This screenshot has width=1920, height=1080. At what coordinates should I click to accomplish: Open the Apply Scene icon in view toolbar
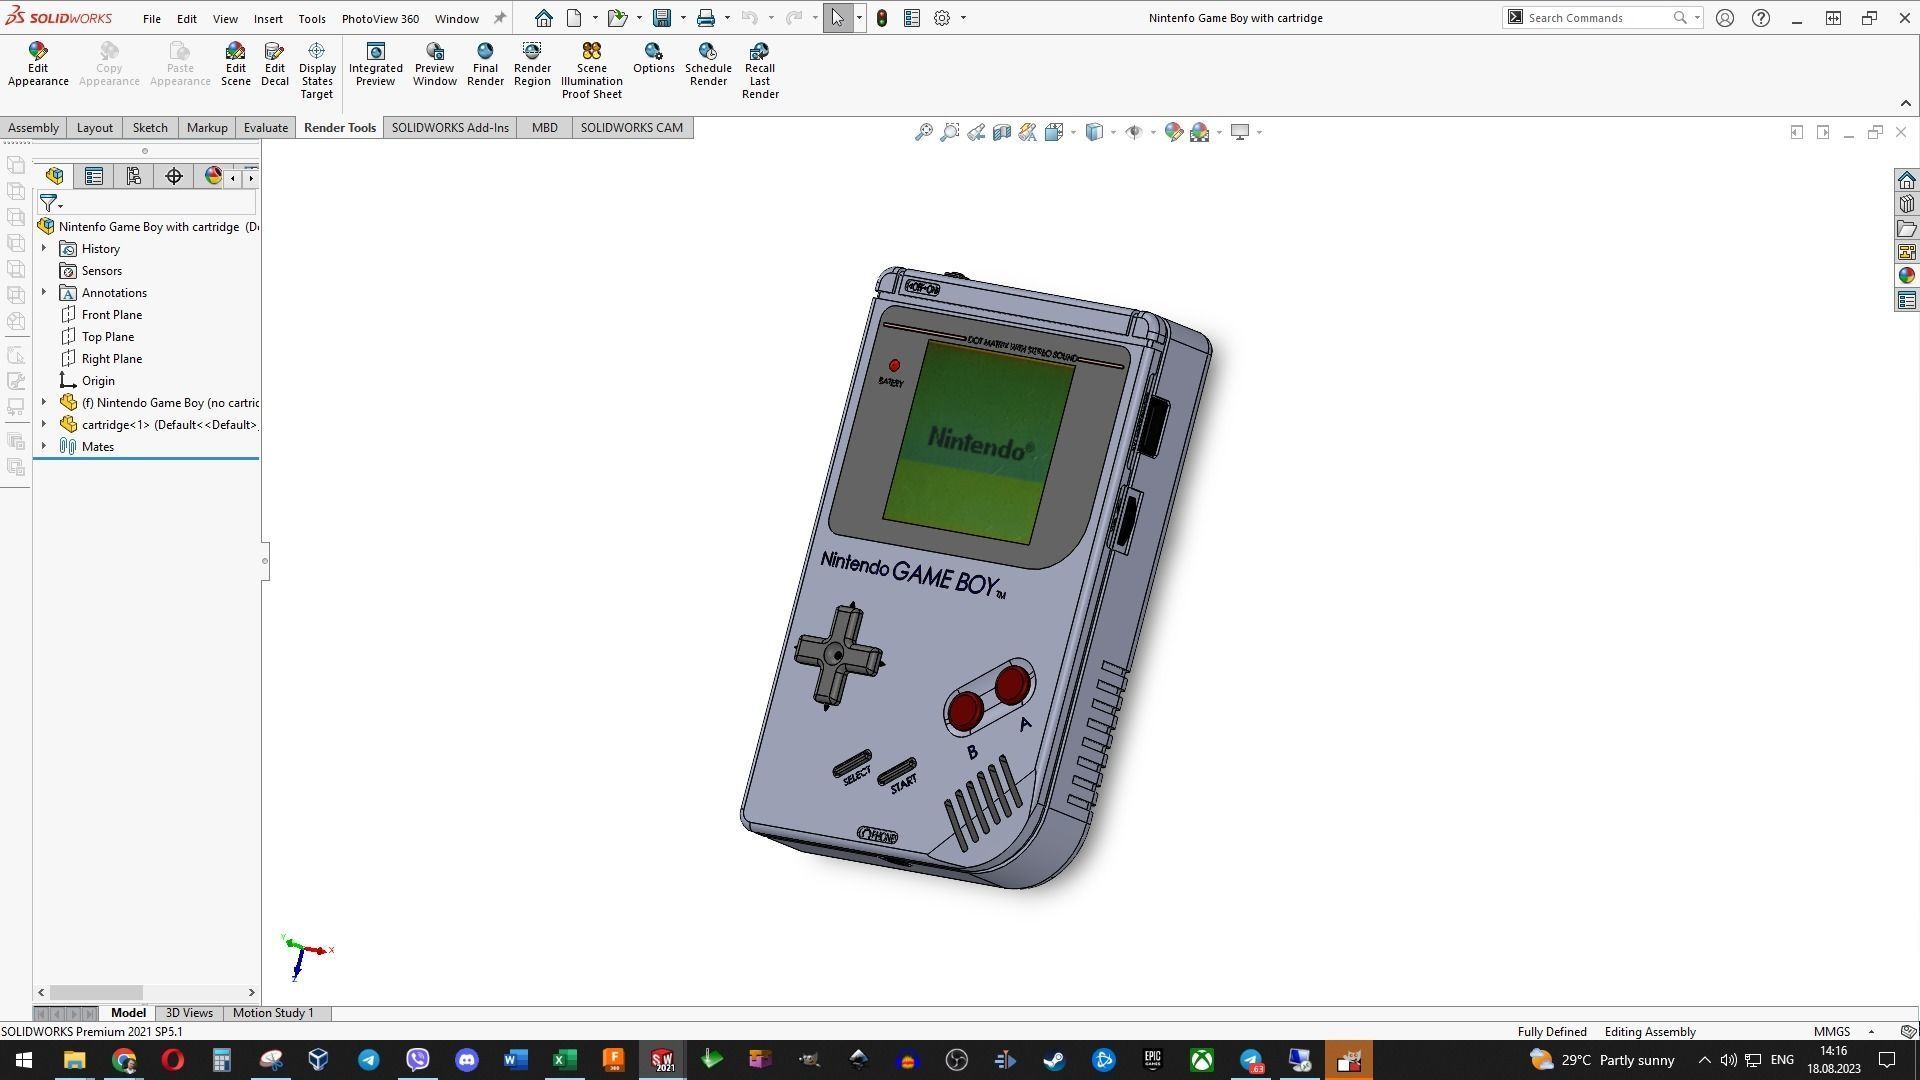[1199, 132]
